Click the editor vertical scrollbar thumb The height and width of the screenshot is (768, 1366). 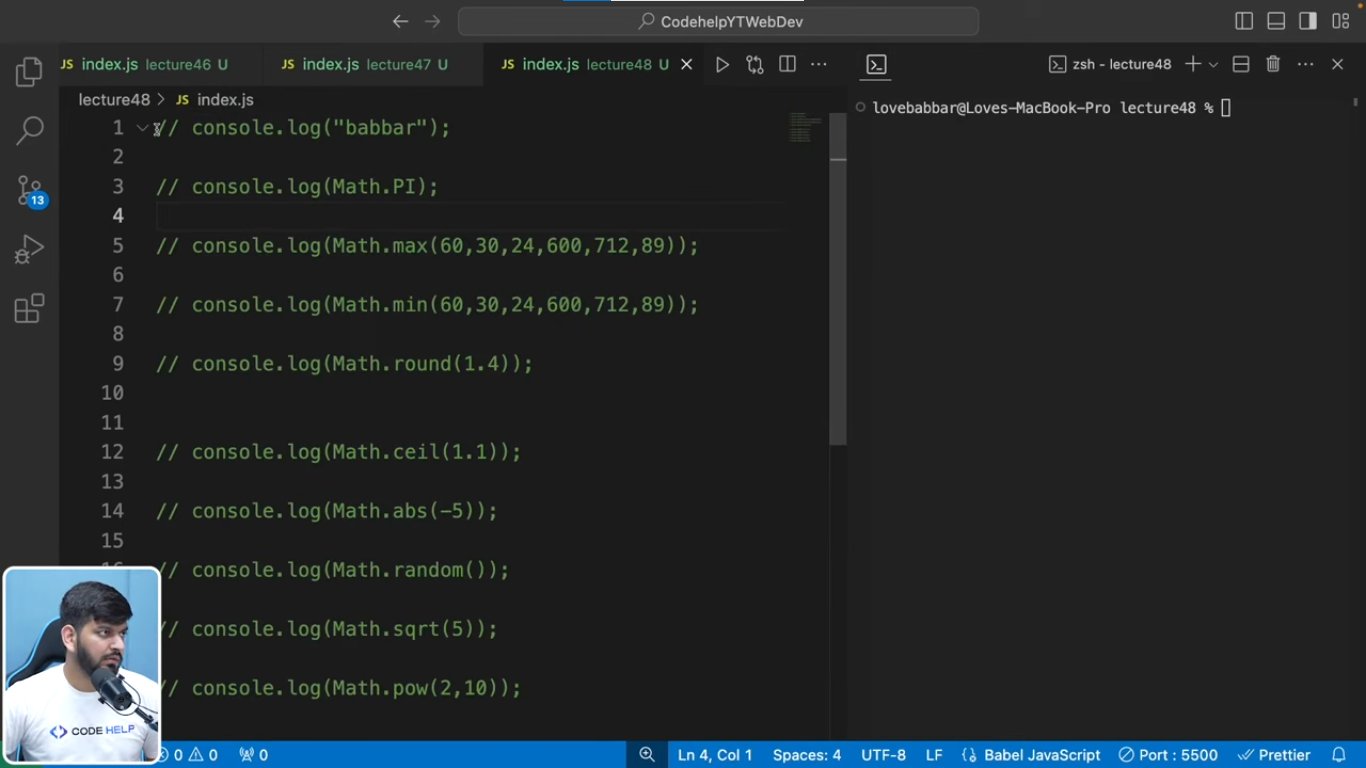[x=838, y=280]
